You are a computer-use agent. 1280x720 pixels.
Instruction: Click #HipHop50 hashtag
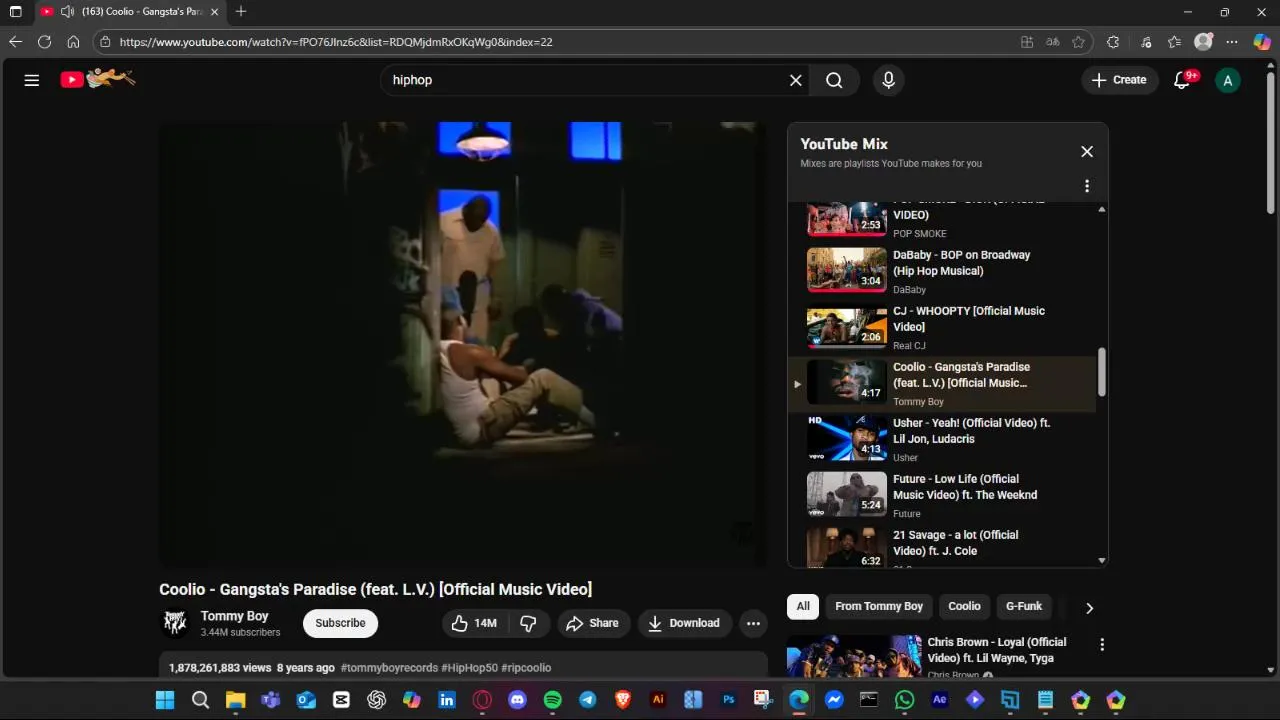(x=469, y=667)
